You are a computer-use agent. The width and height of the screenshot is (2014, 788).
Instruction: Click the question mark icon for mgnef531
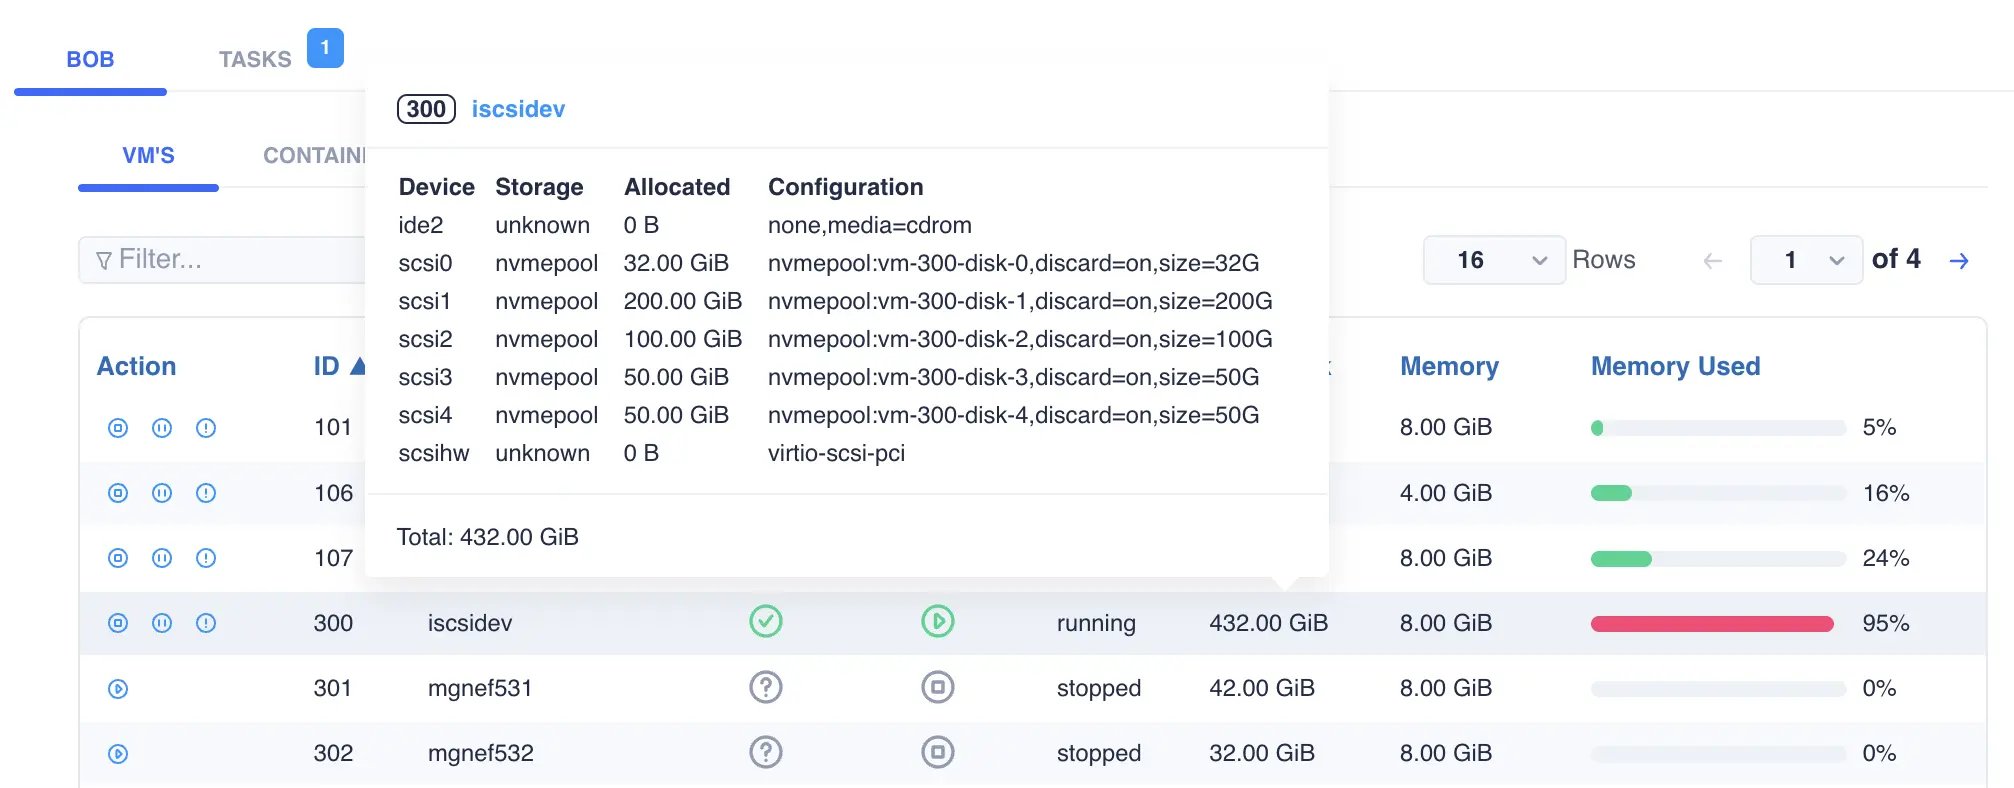tap(766, 687)
